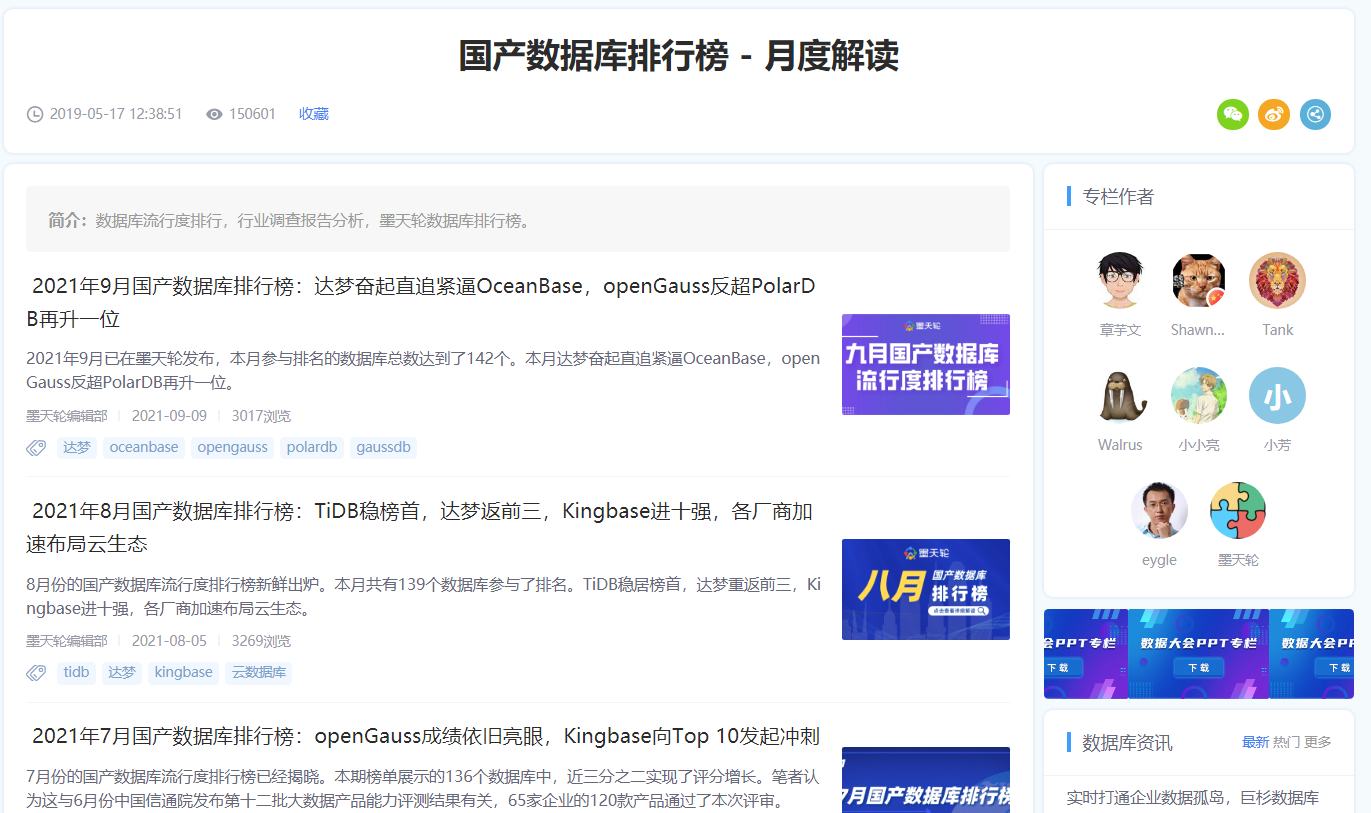Click the 专栏作者 section heading
Screen dimensions: 1371x813
click(x=1118, y=196)
